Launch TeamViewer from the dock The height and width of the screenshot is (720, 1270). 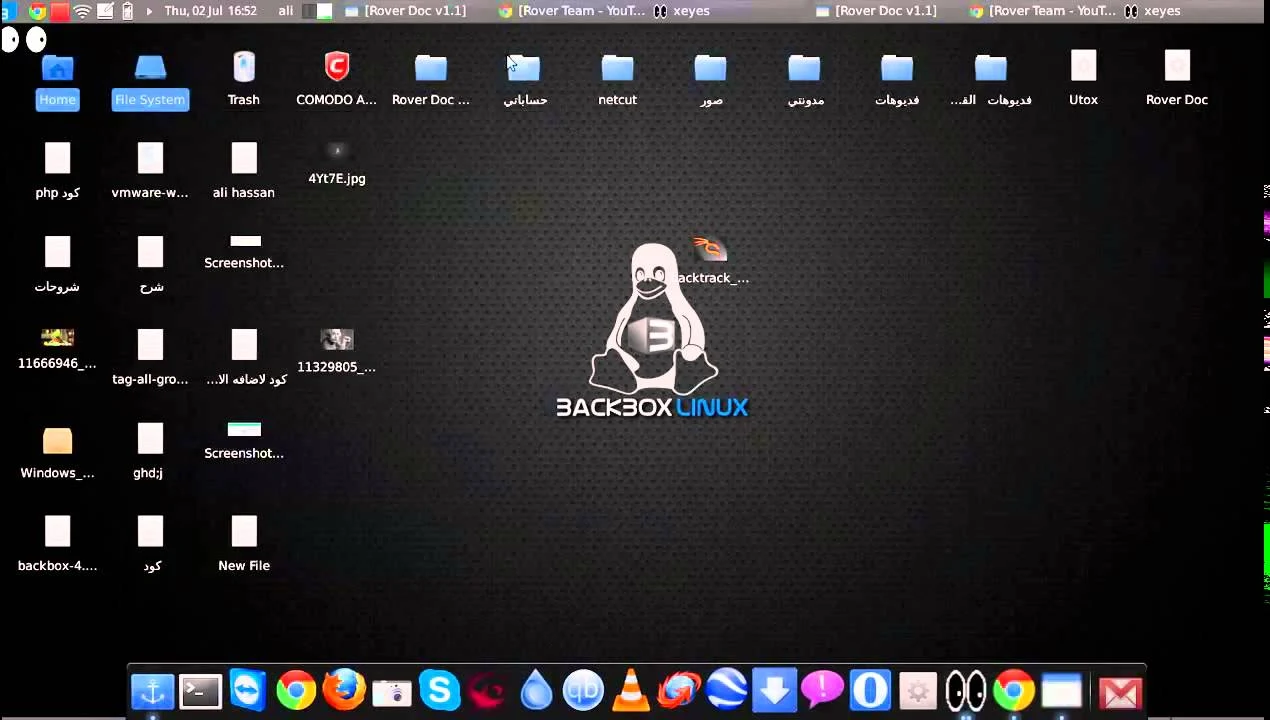247,691
